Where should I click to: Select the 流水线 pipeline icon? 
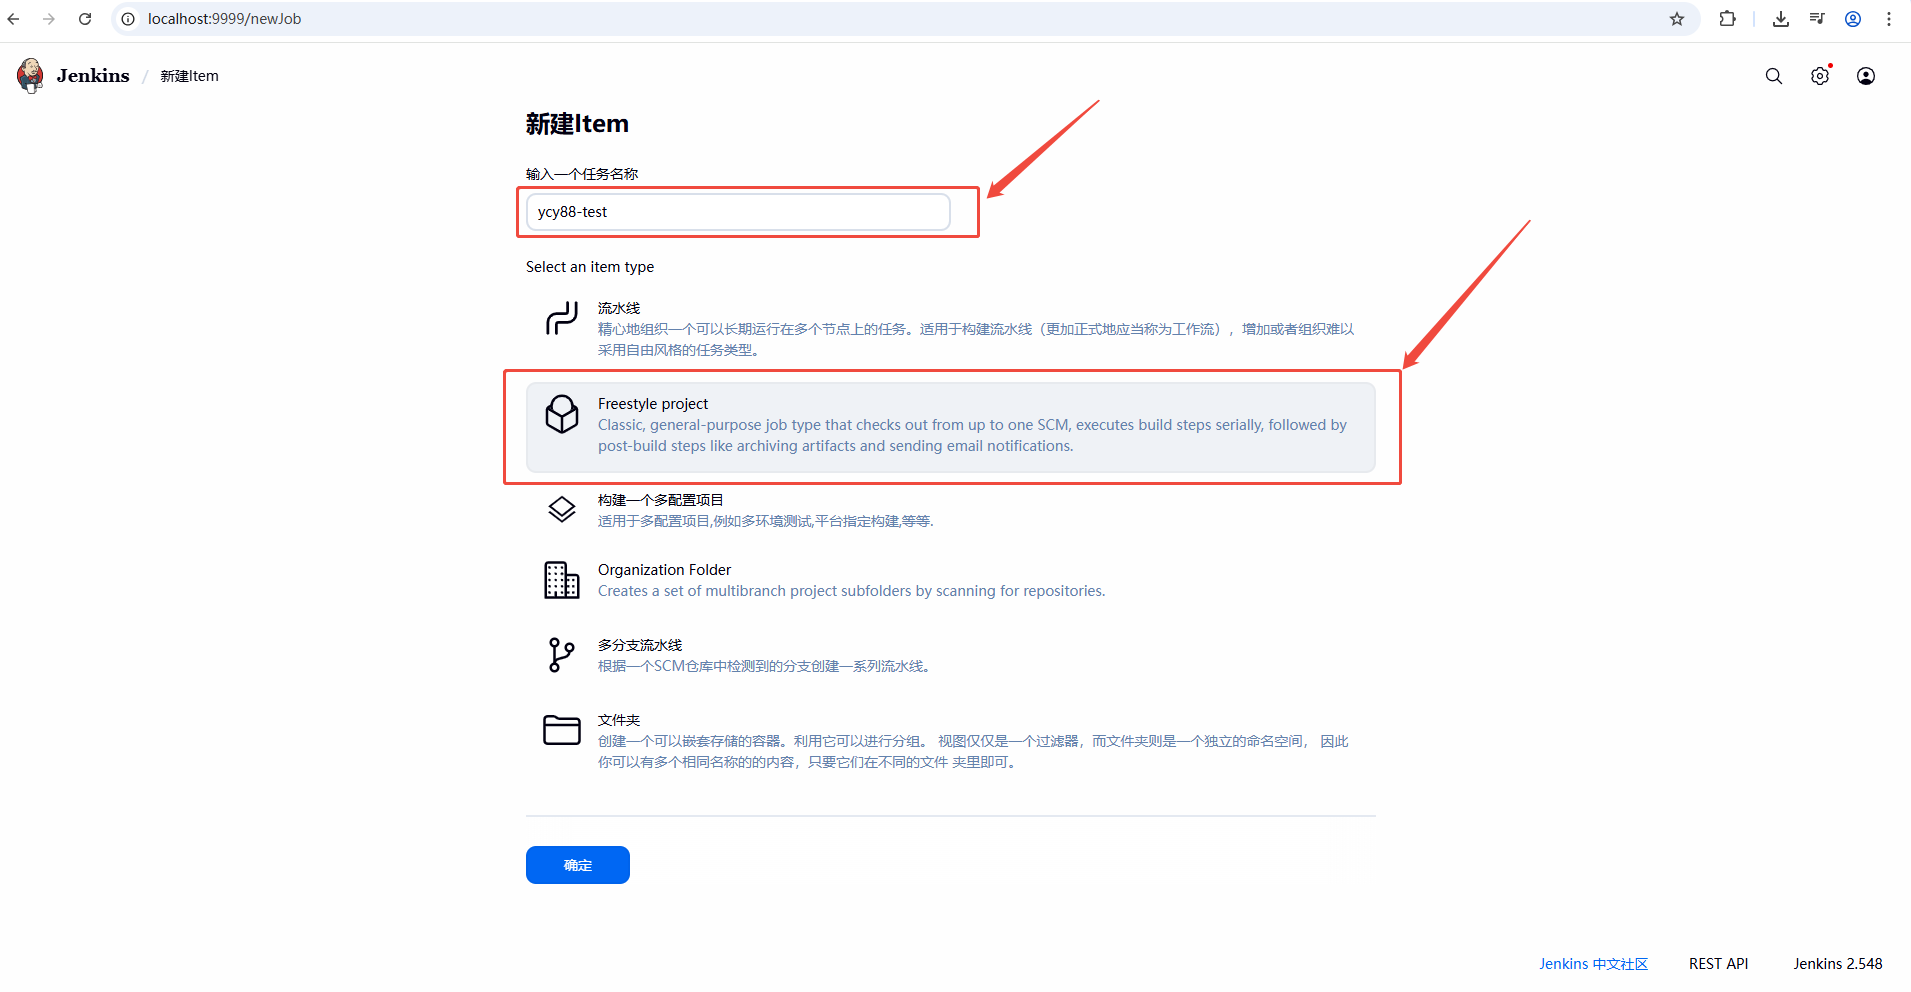point(562,319)
